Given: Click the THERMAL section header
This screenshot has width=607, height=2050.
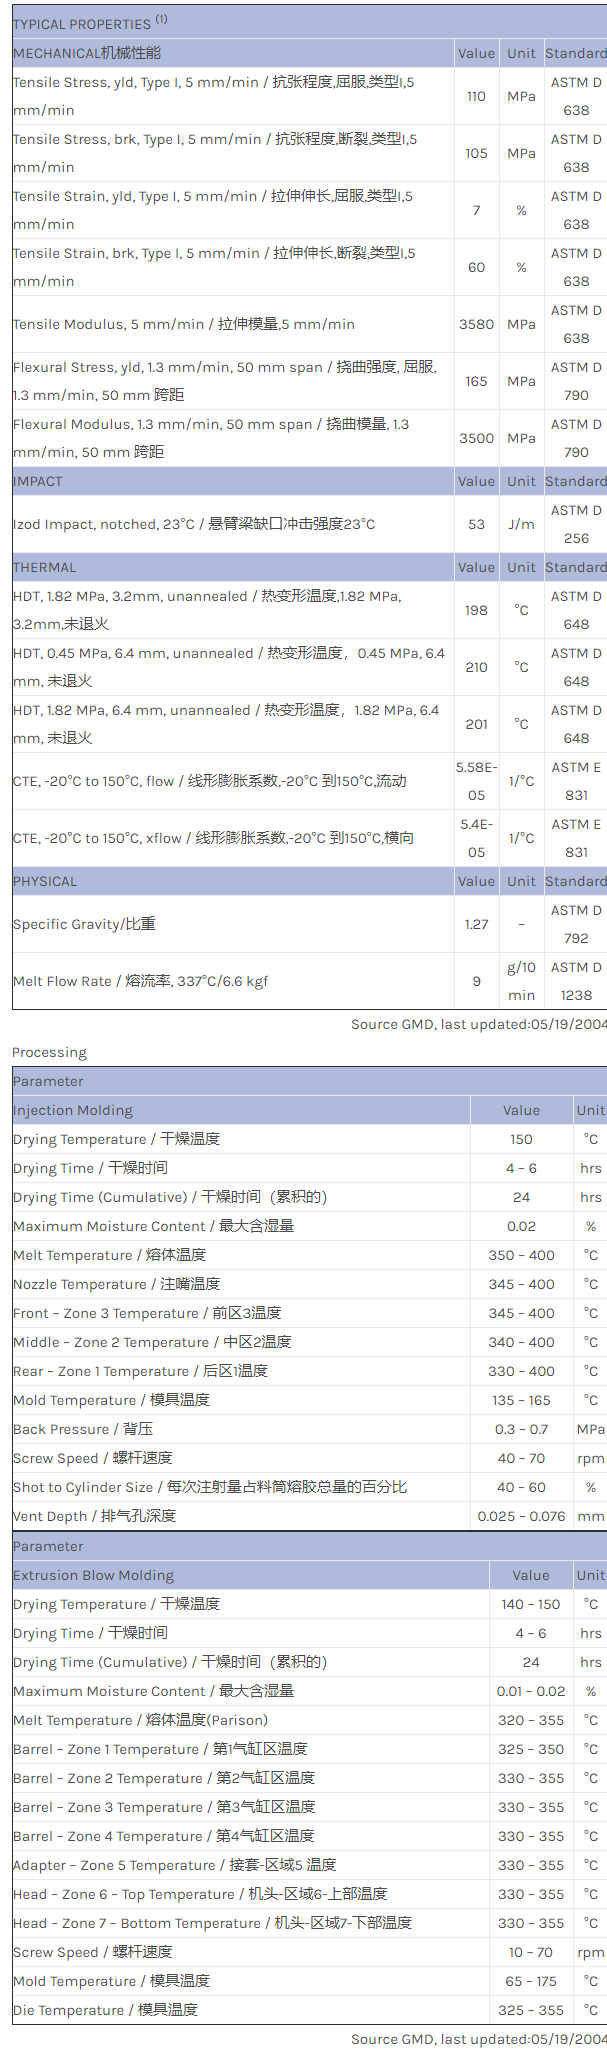Looking at the screenshot, I should (45, 567).
